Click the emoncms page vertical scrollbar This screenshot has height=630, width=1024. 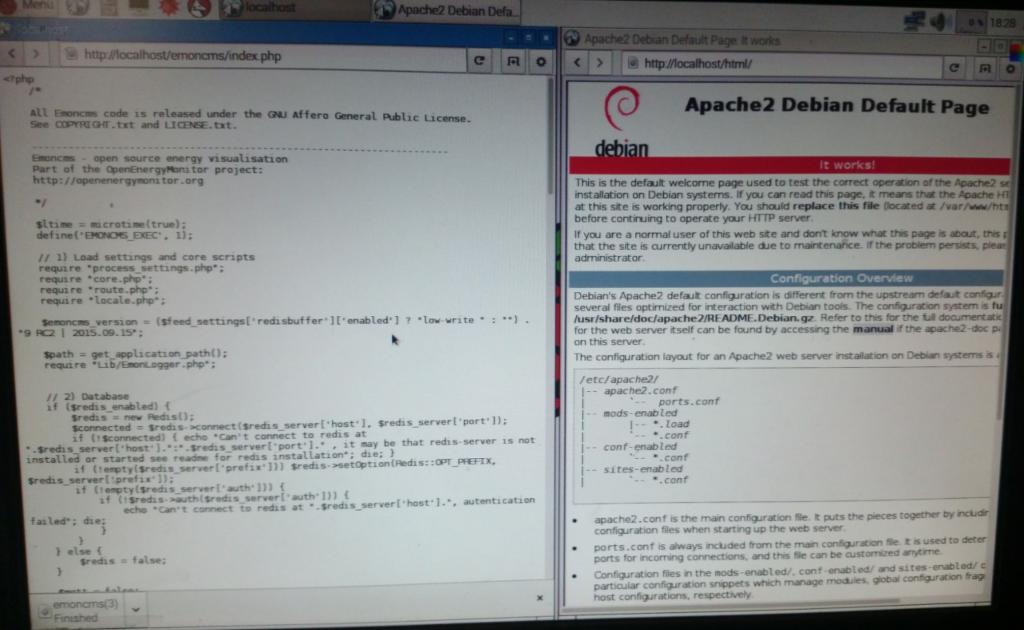coord(551,137)
